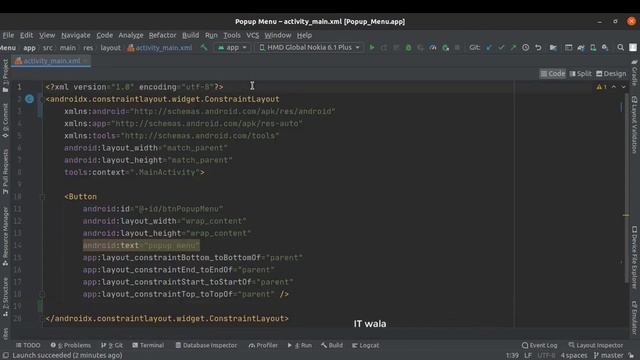
Task: Open the Navigate menu
Action: (76, 35)
